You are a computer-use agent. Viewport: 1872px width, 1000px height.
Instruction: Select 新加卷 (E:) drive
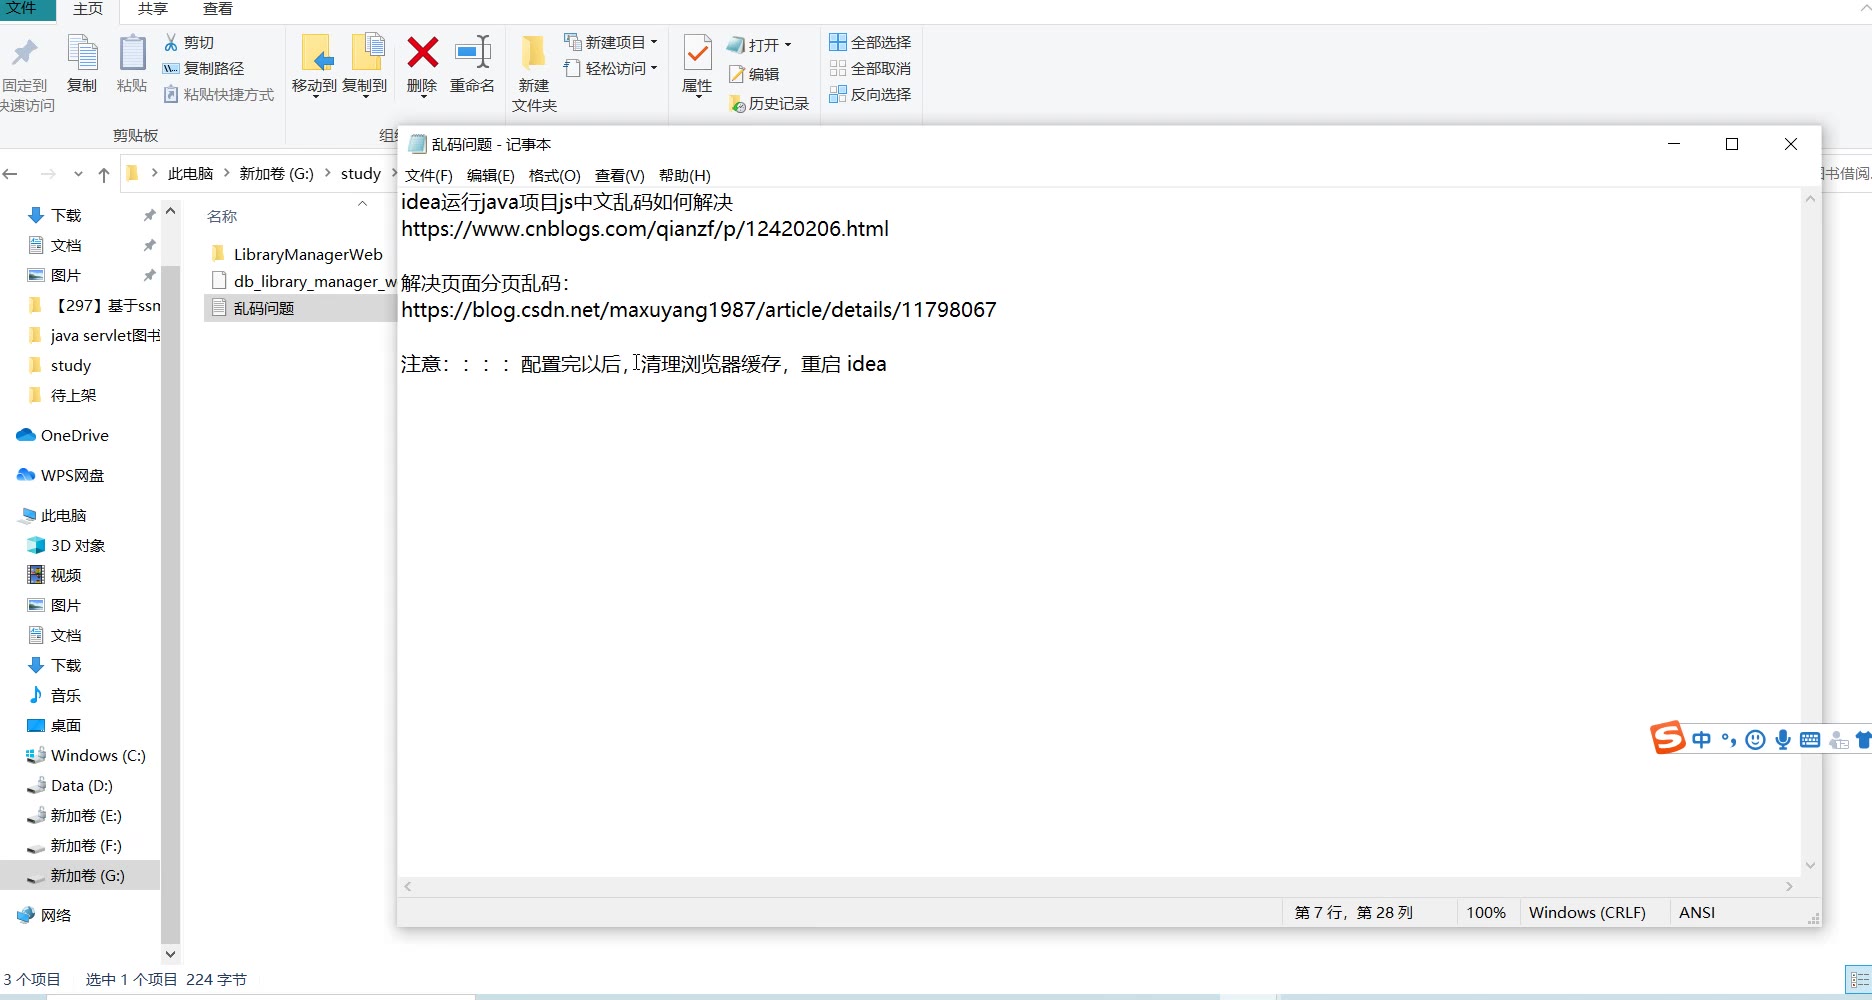point(74,815)
